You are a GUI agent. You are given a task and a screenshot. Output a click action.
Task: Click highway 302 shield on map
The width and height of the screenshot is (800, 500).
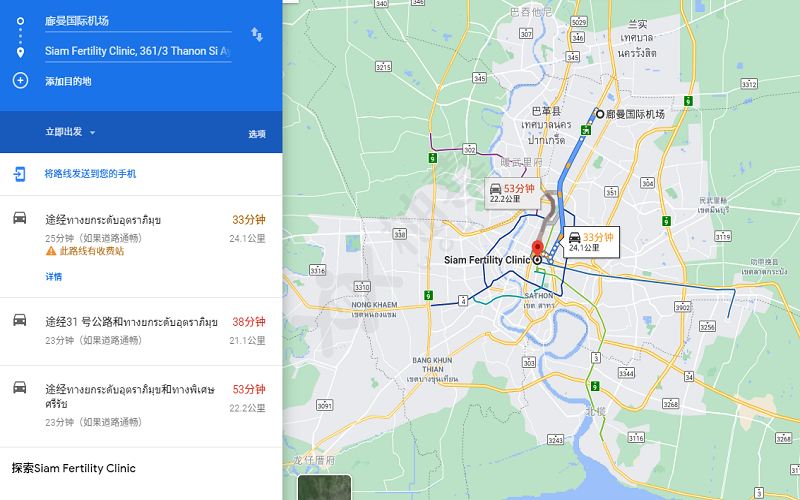(x=469, y=149)
